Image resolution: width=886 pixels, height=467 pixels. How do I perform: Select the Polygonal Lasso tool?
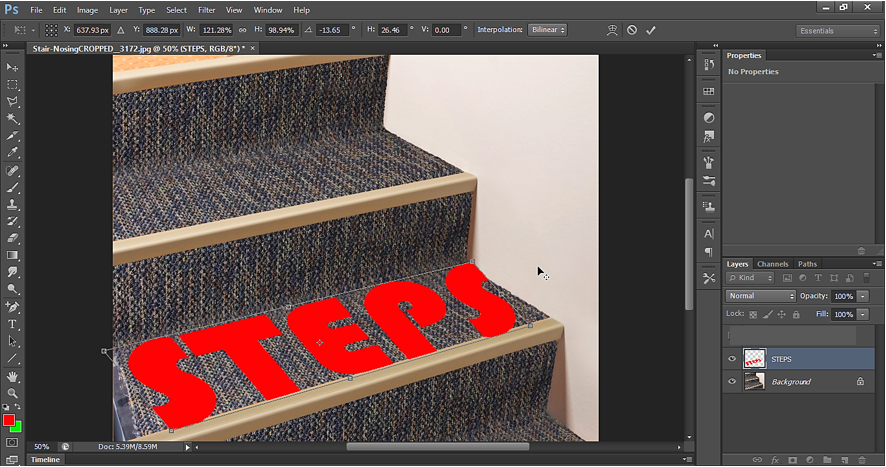[12, 102]
